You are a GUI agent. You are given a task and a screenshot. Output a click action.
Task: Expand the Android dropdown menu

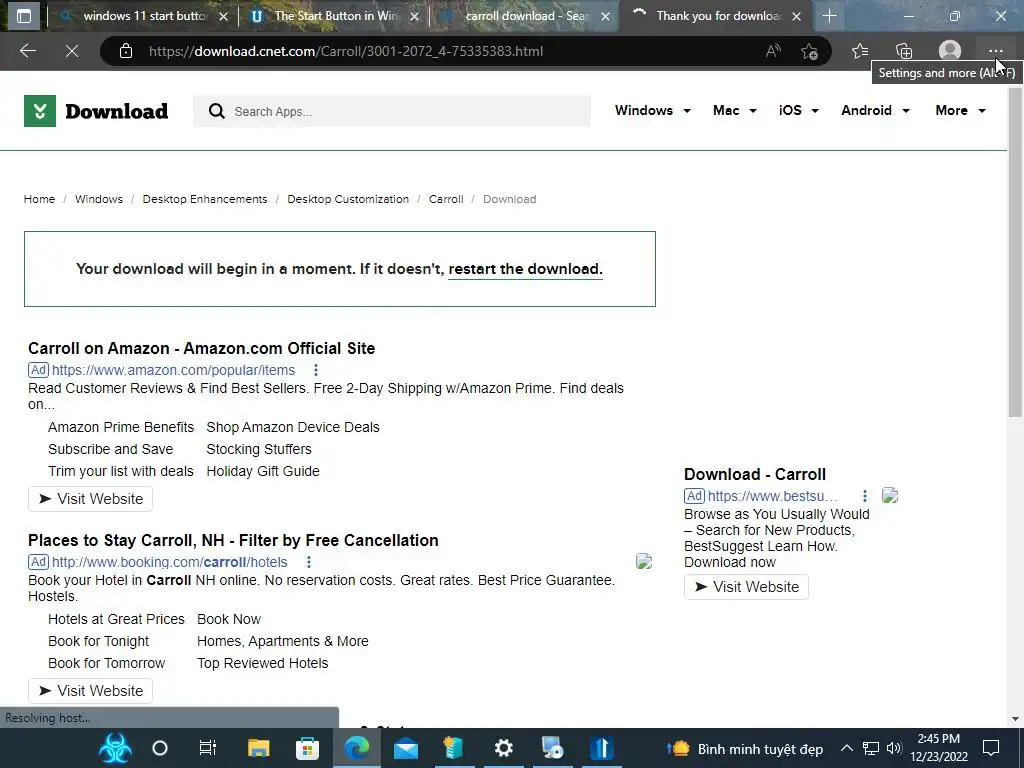875,110
